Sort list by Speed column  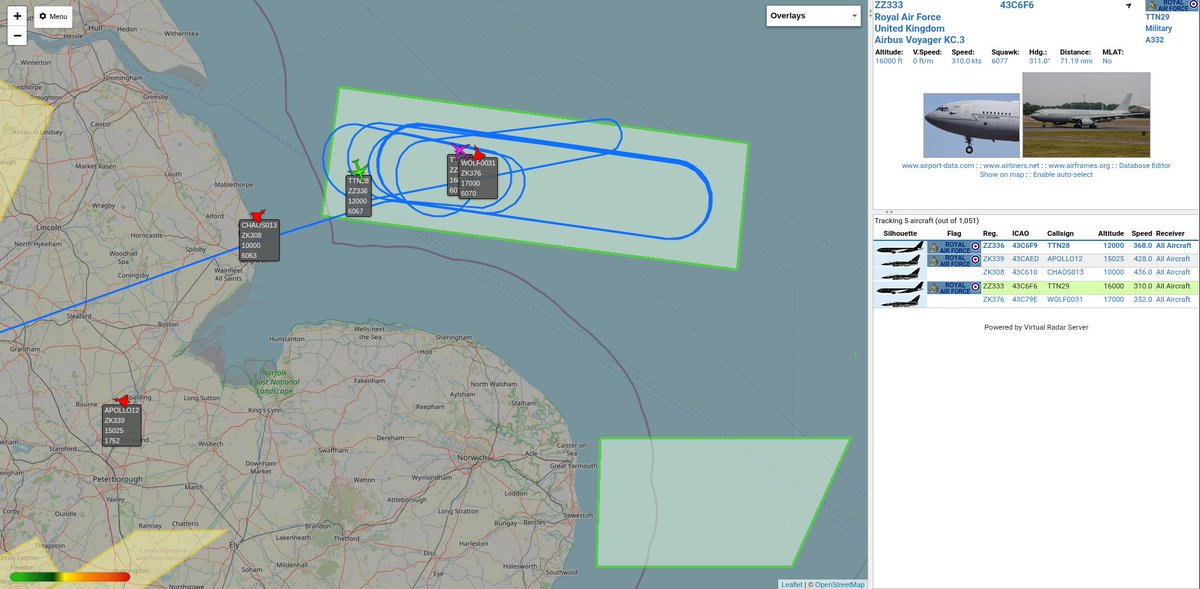point(1141,233)
